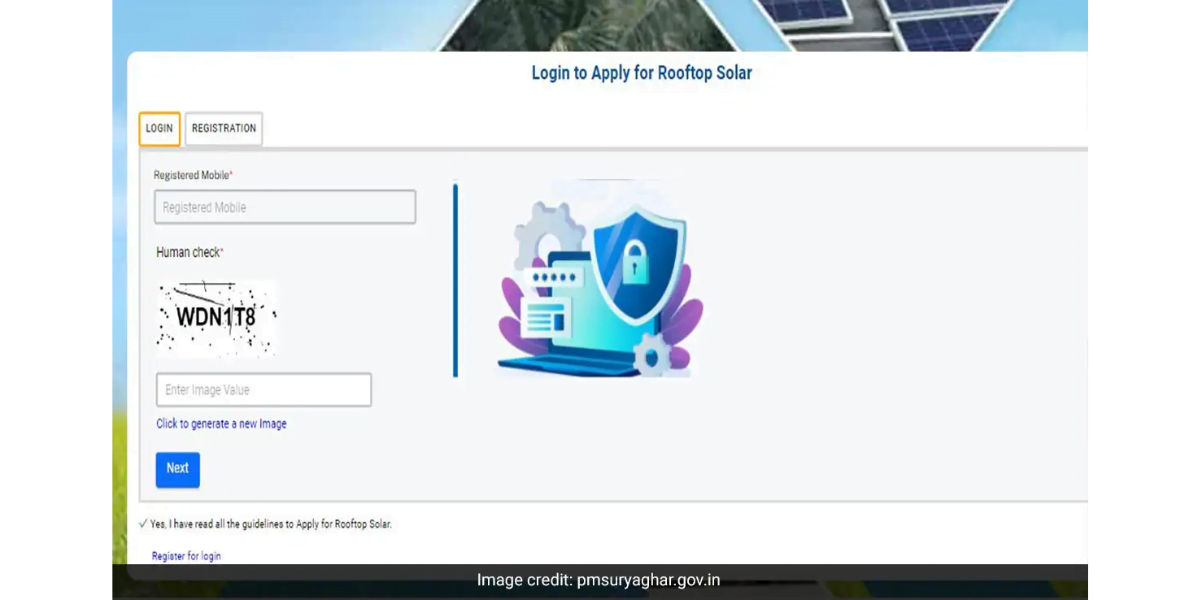
Task: Click the Human check label
Action: 190,252
